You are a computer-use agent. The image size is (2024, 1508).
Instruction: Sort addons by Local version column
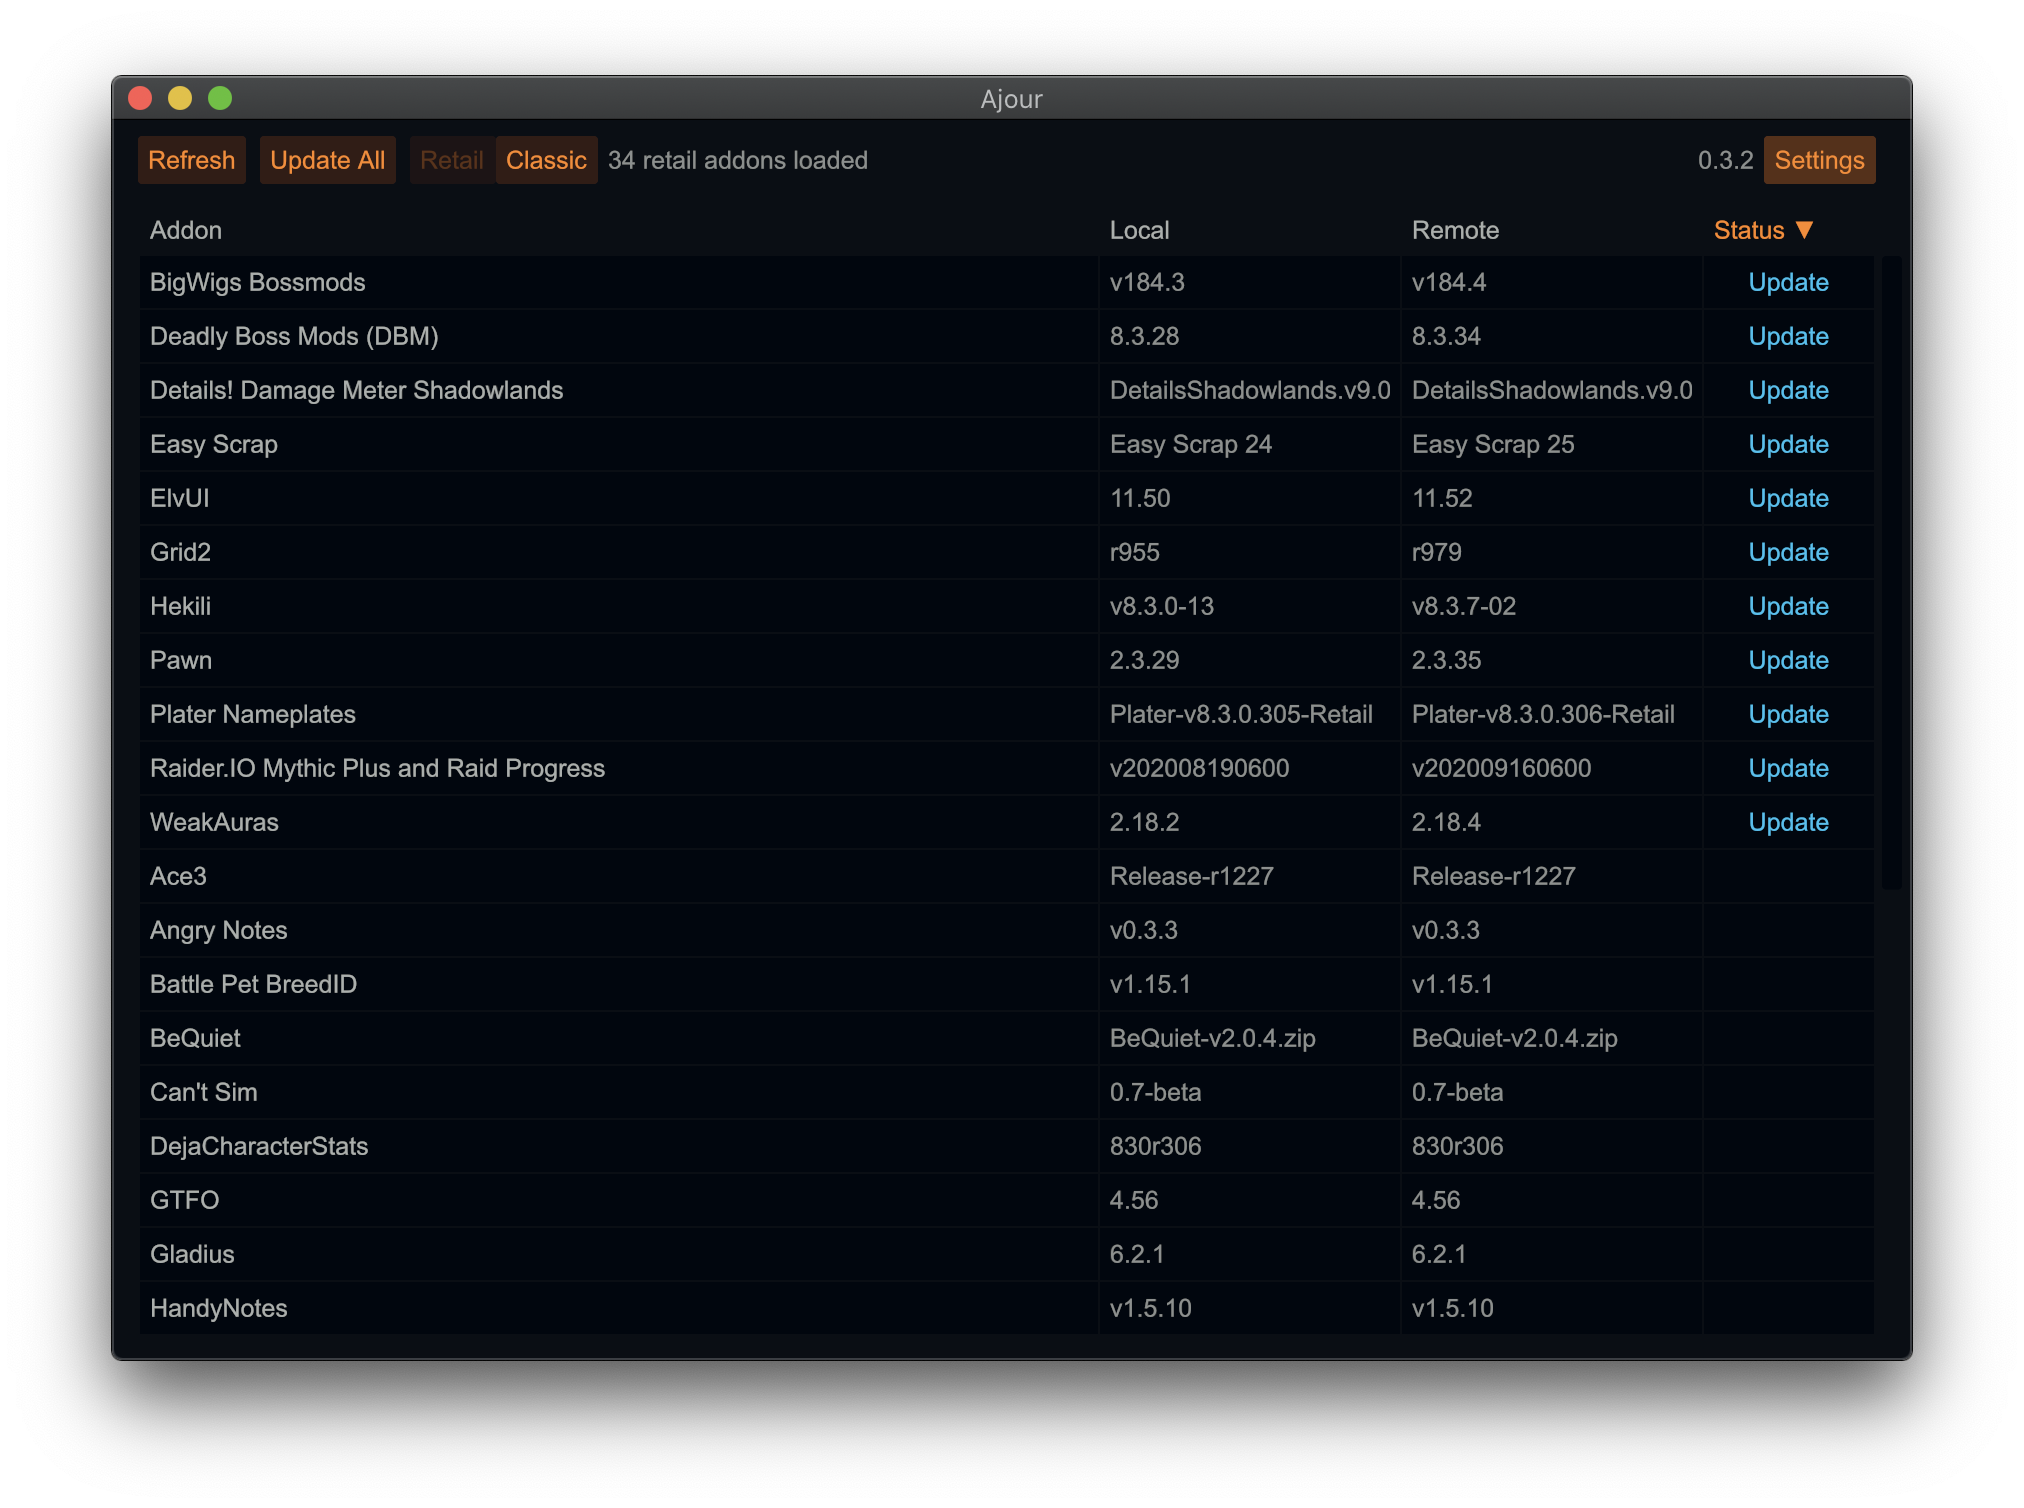(x=1139, y=230)
